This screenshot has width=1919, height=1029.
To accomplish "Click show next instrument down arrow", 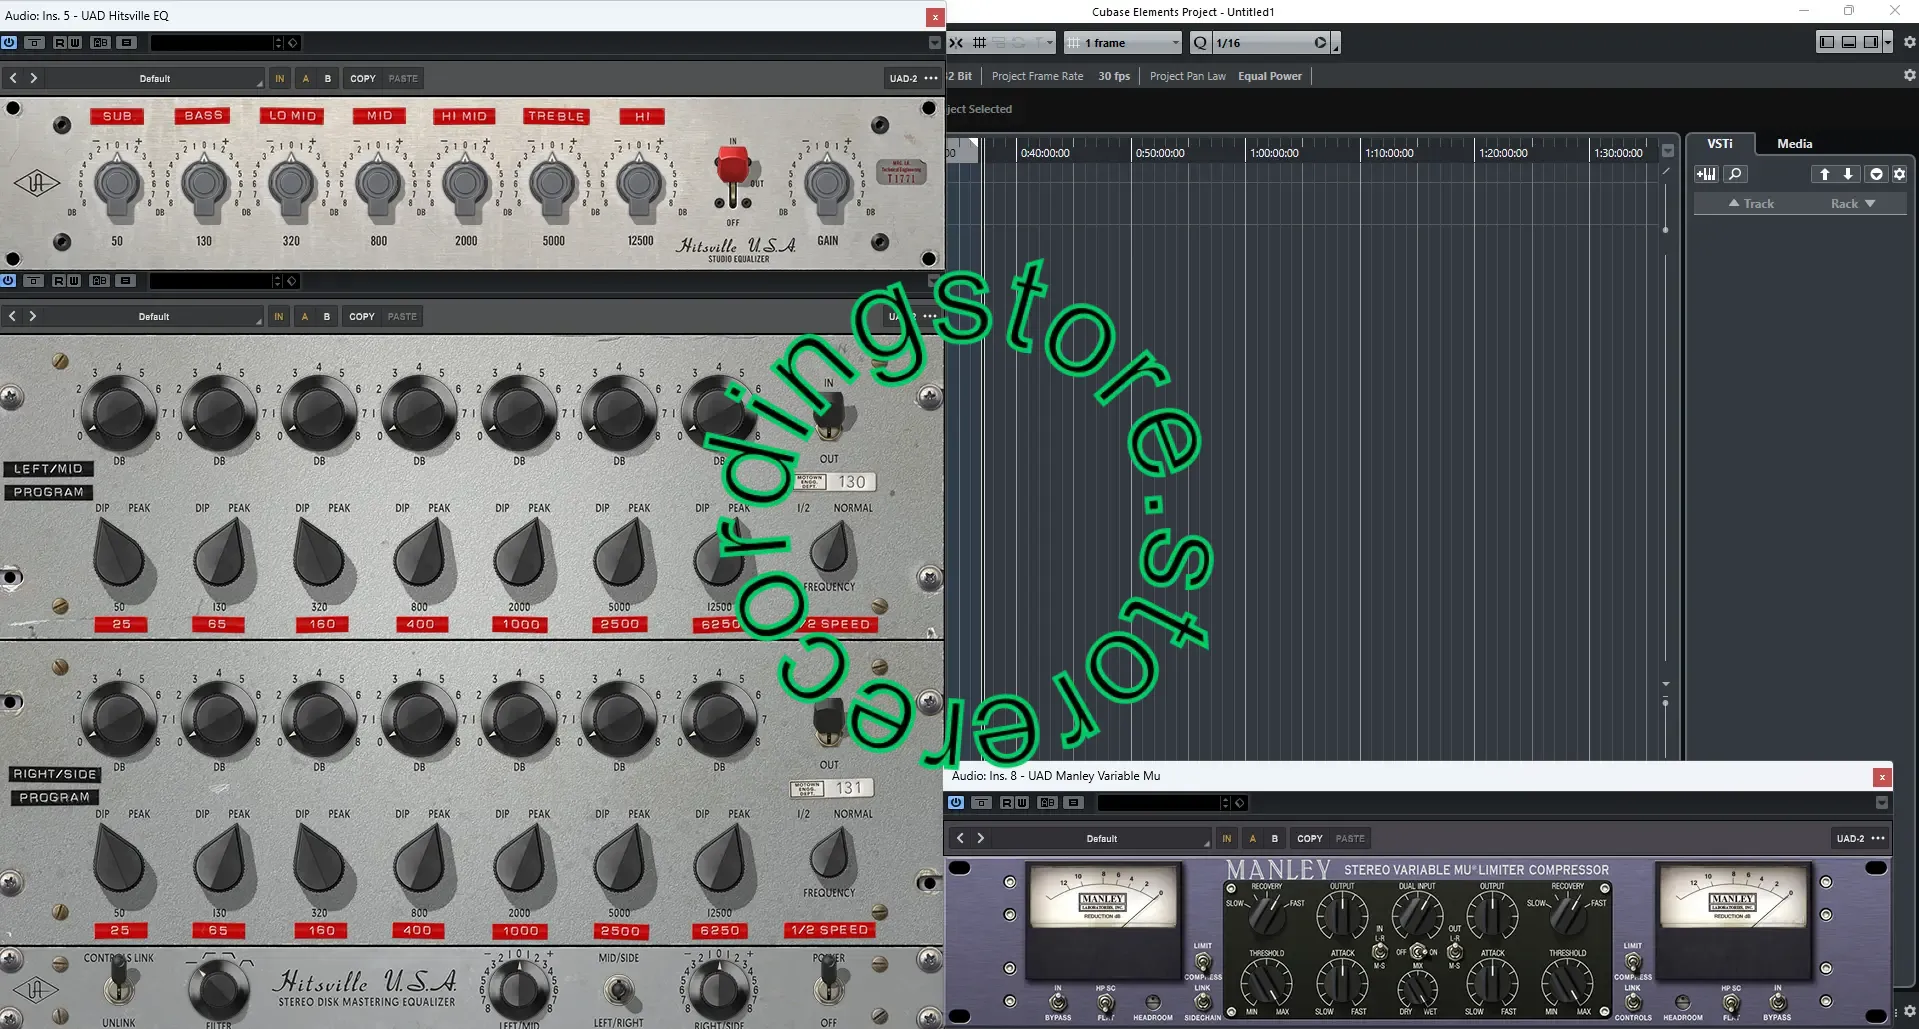I will pyautogui.click(x=1848, y=174).
